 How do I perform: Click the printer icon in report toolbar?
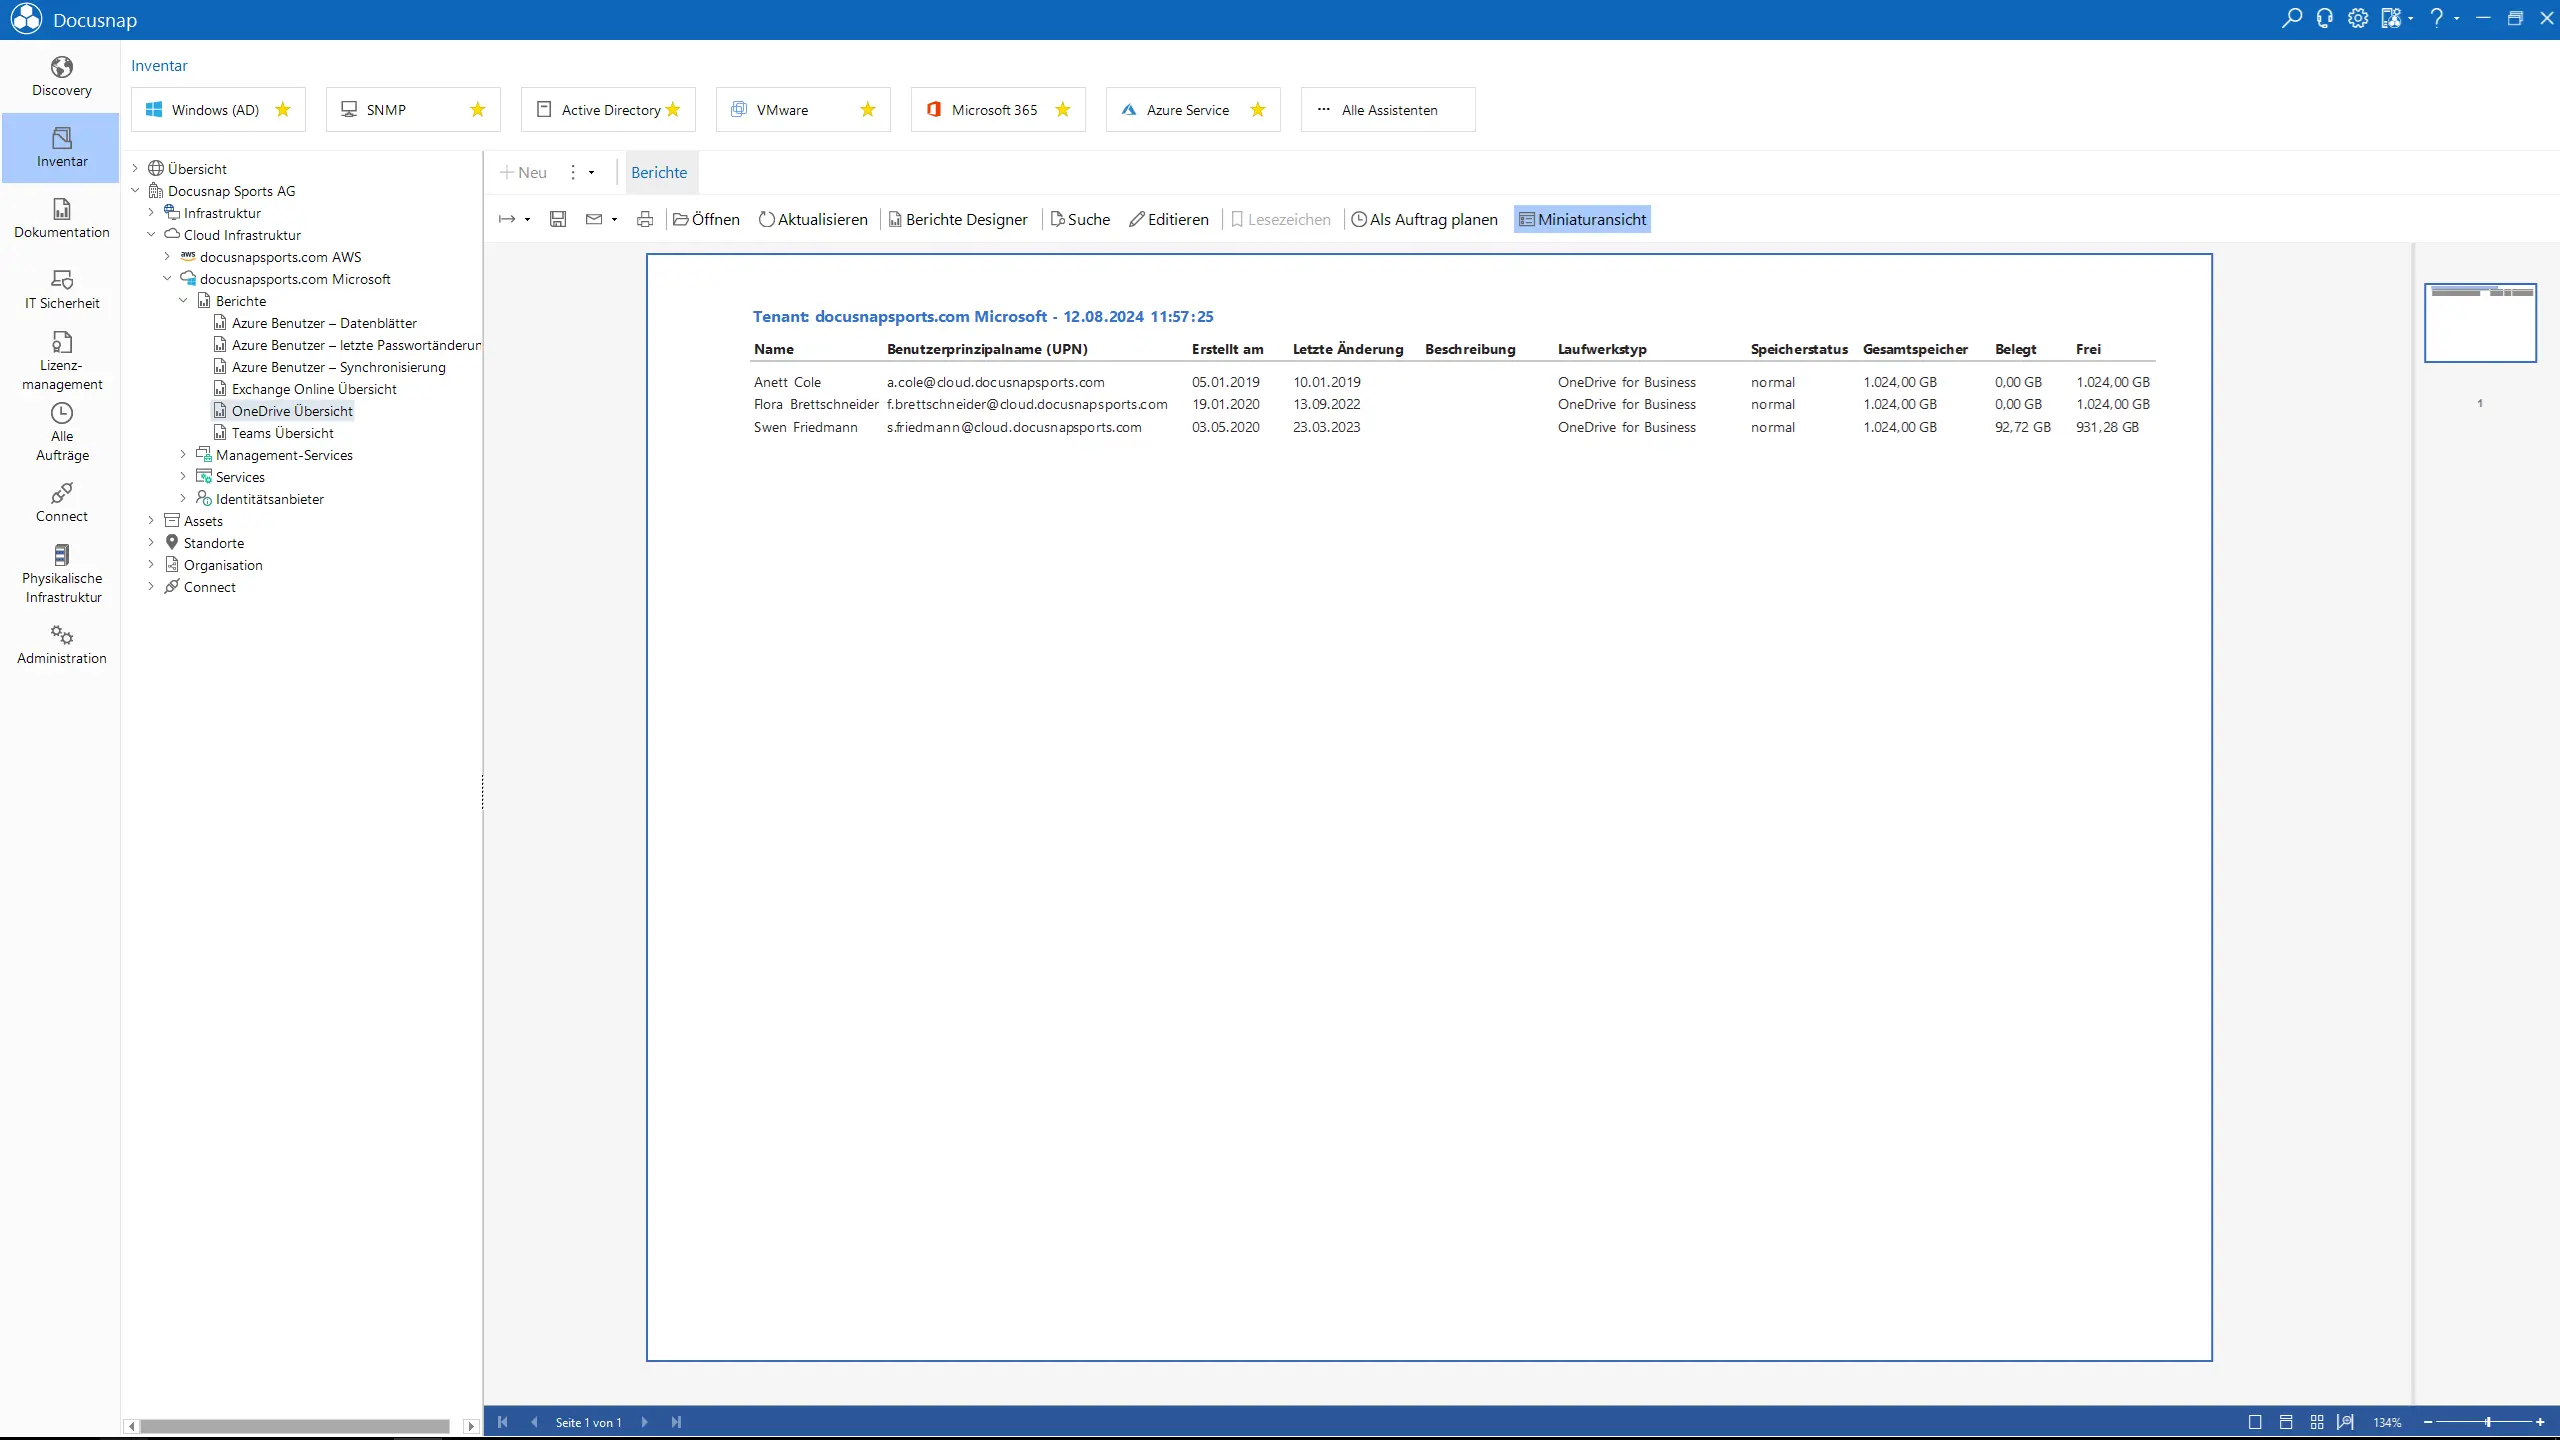[645, 219]
